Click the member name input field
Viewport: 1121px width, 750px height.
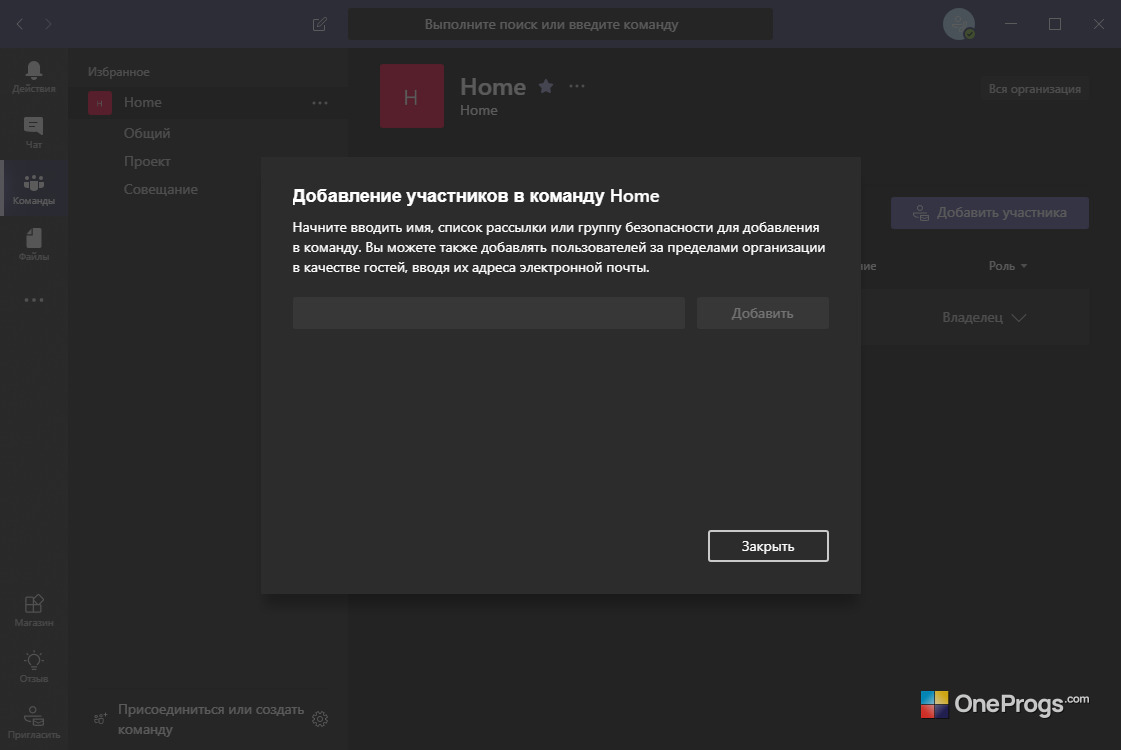488,313
